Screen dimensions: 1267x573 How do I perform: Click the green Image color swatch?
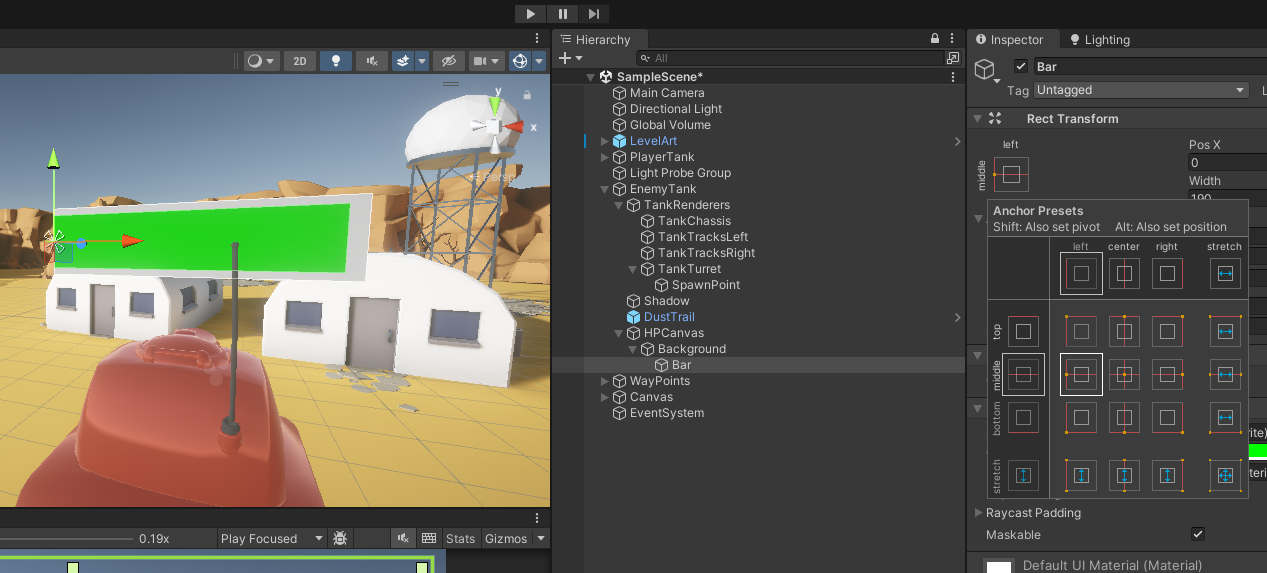click(1257, 451)
